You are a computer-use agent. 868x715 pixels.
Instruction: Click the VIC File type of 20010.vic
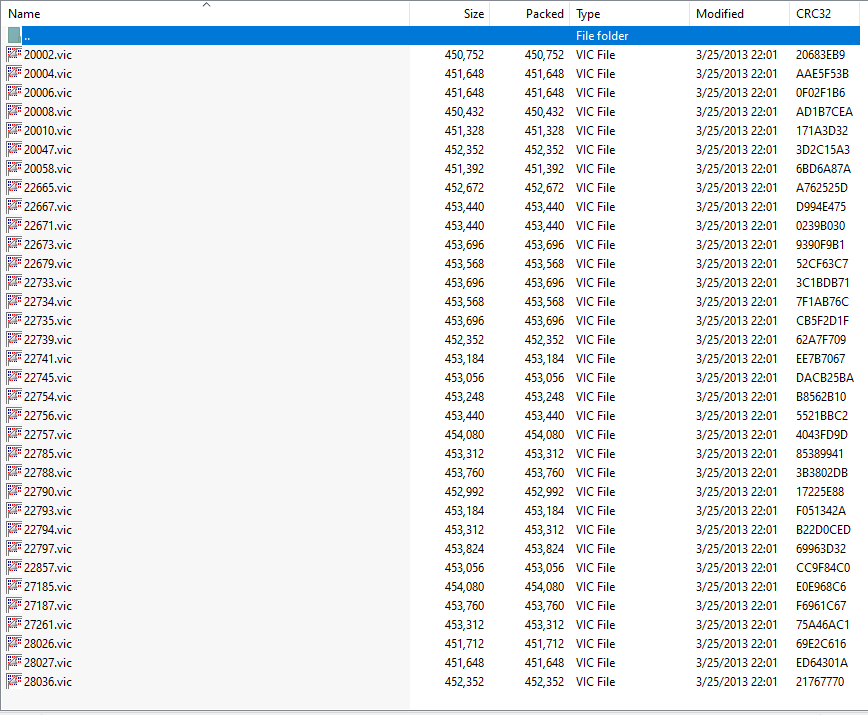595,130
